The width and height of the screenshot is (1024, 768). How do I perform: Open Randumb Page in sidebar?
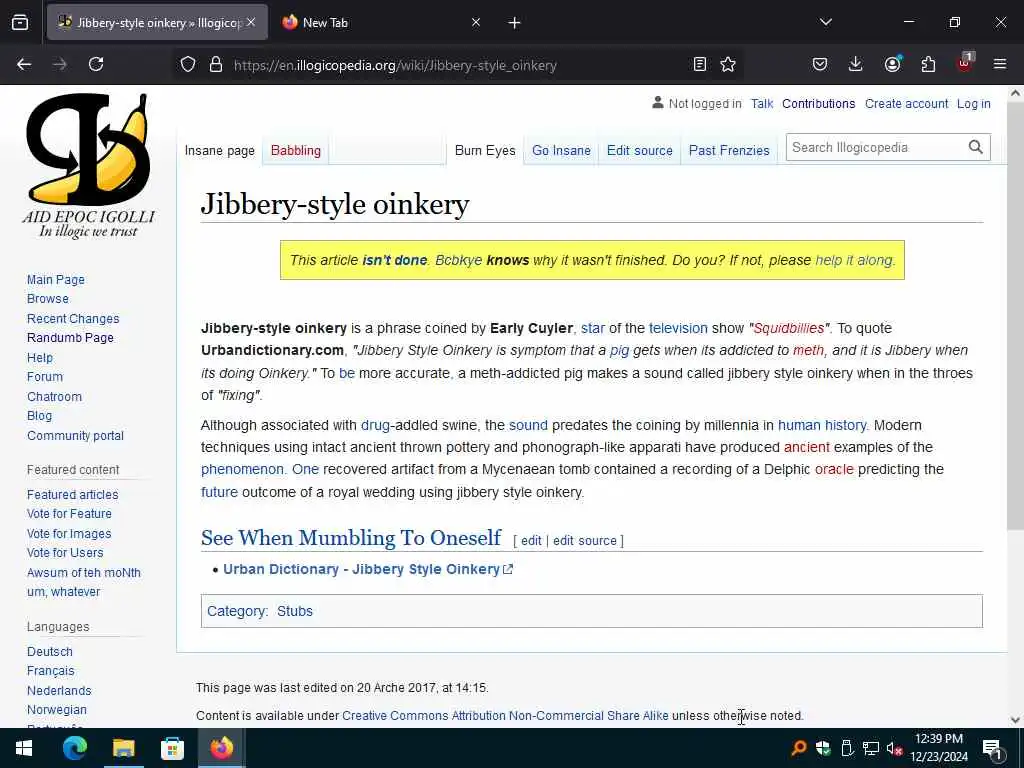70,338
